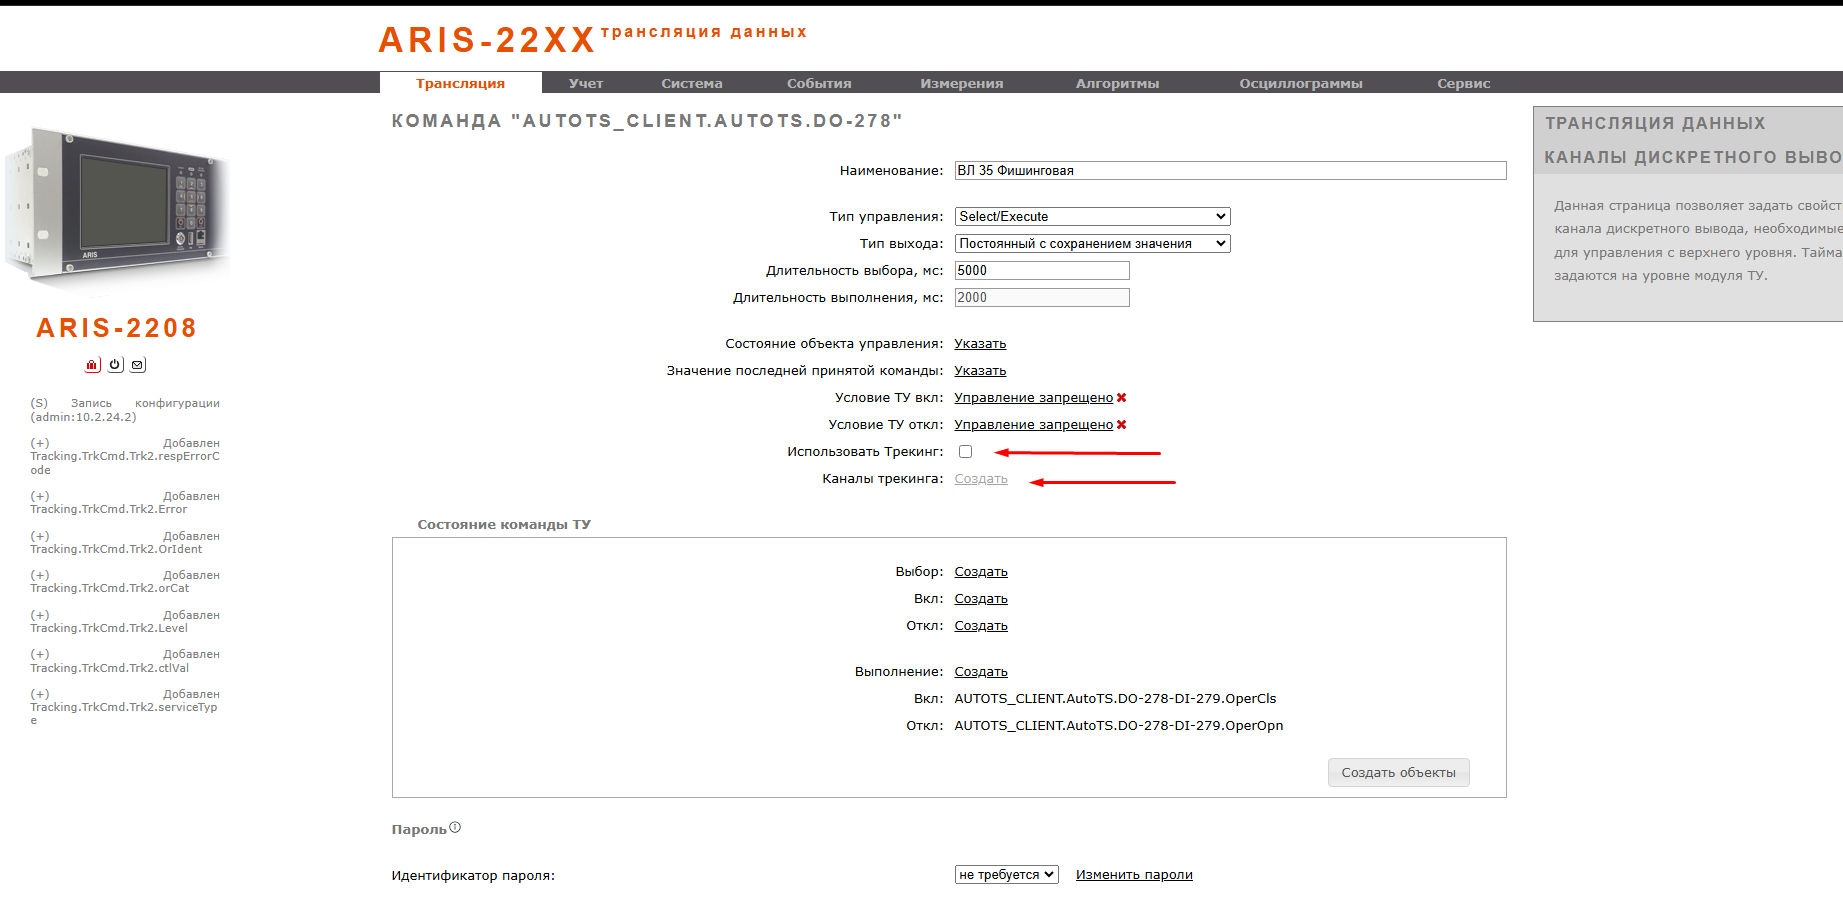
Task: Click 'Указать' for Состояние объекта управления
Action: click(x=980, y=344)
